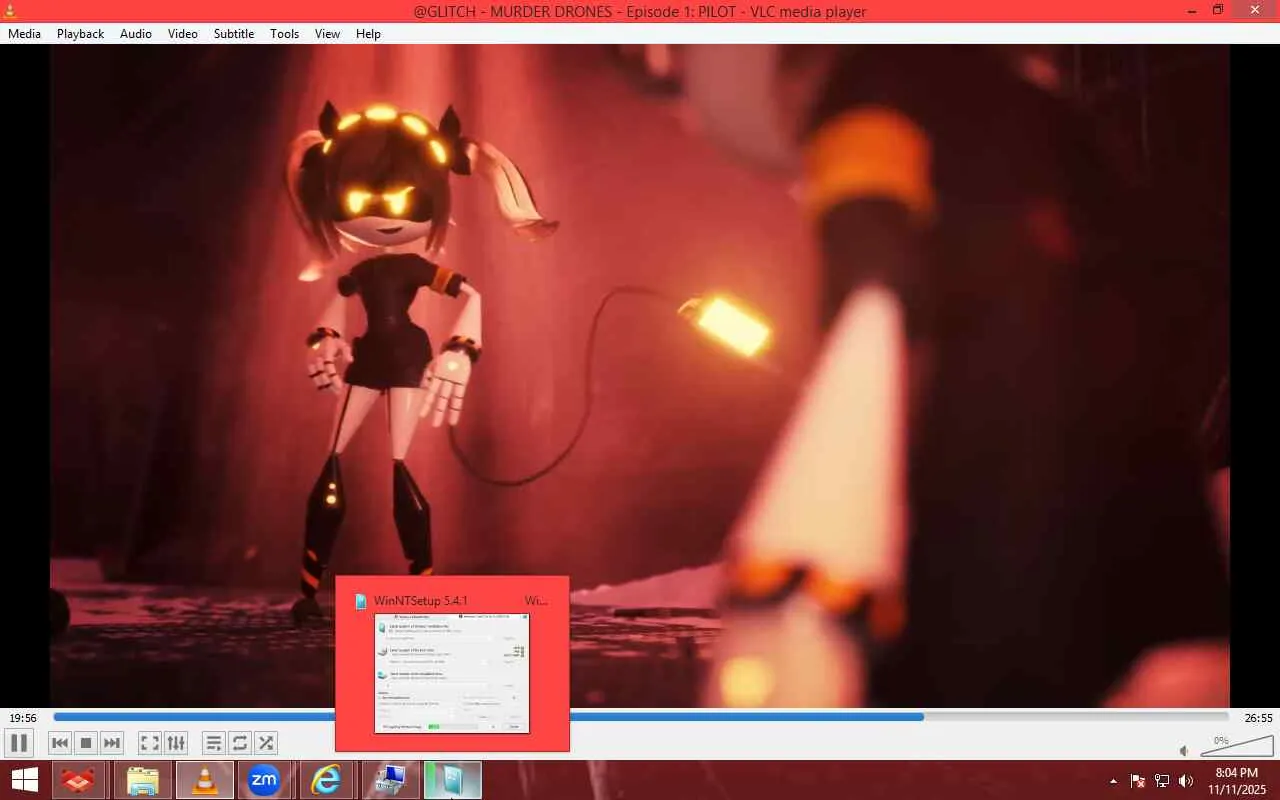The width and height of the screenshot is (1280, 800).
Task: Open the Tools menu
Action: (x=284, y=34)
